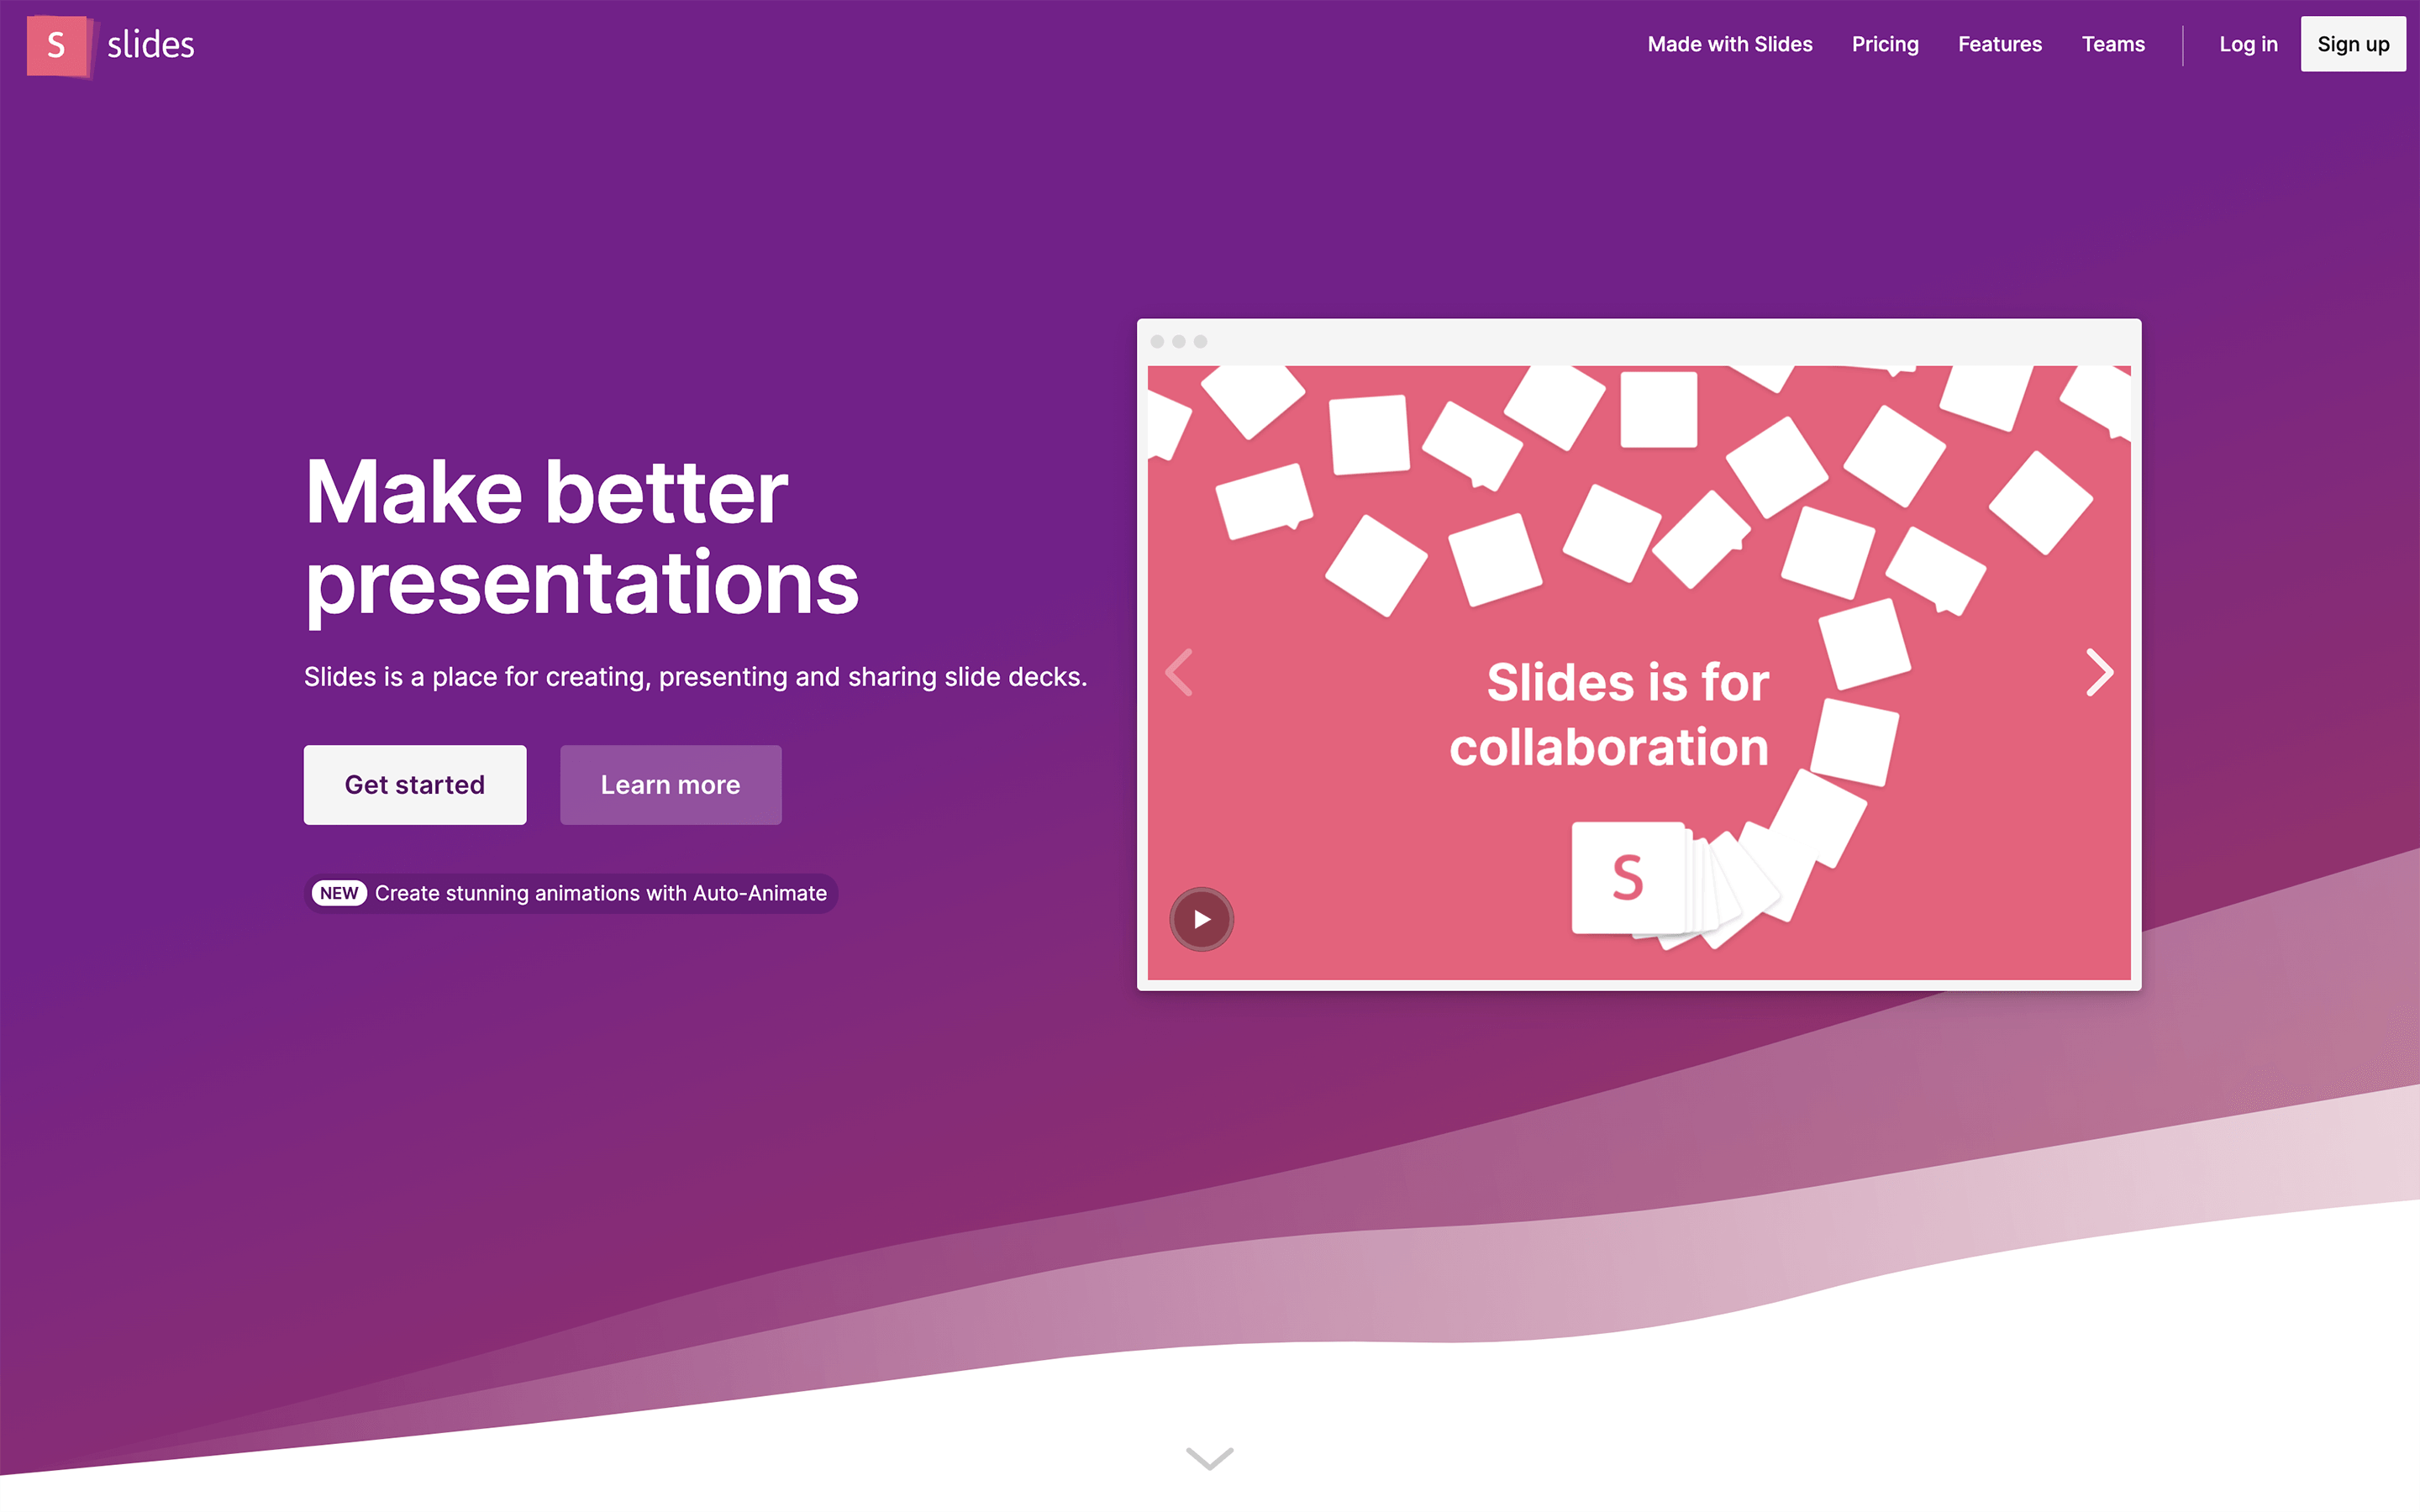Click the Learn more link
Screen dimensions: 2420x1512
coord(671,784)
